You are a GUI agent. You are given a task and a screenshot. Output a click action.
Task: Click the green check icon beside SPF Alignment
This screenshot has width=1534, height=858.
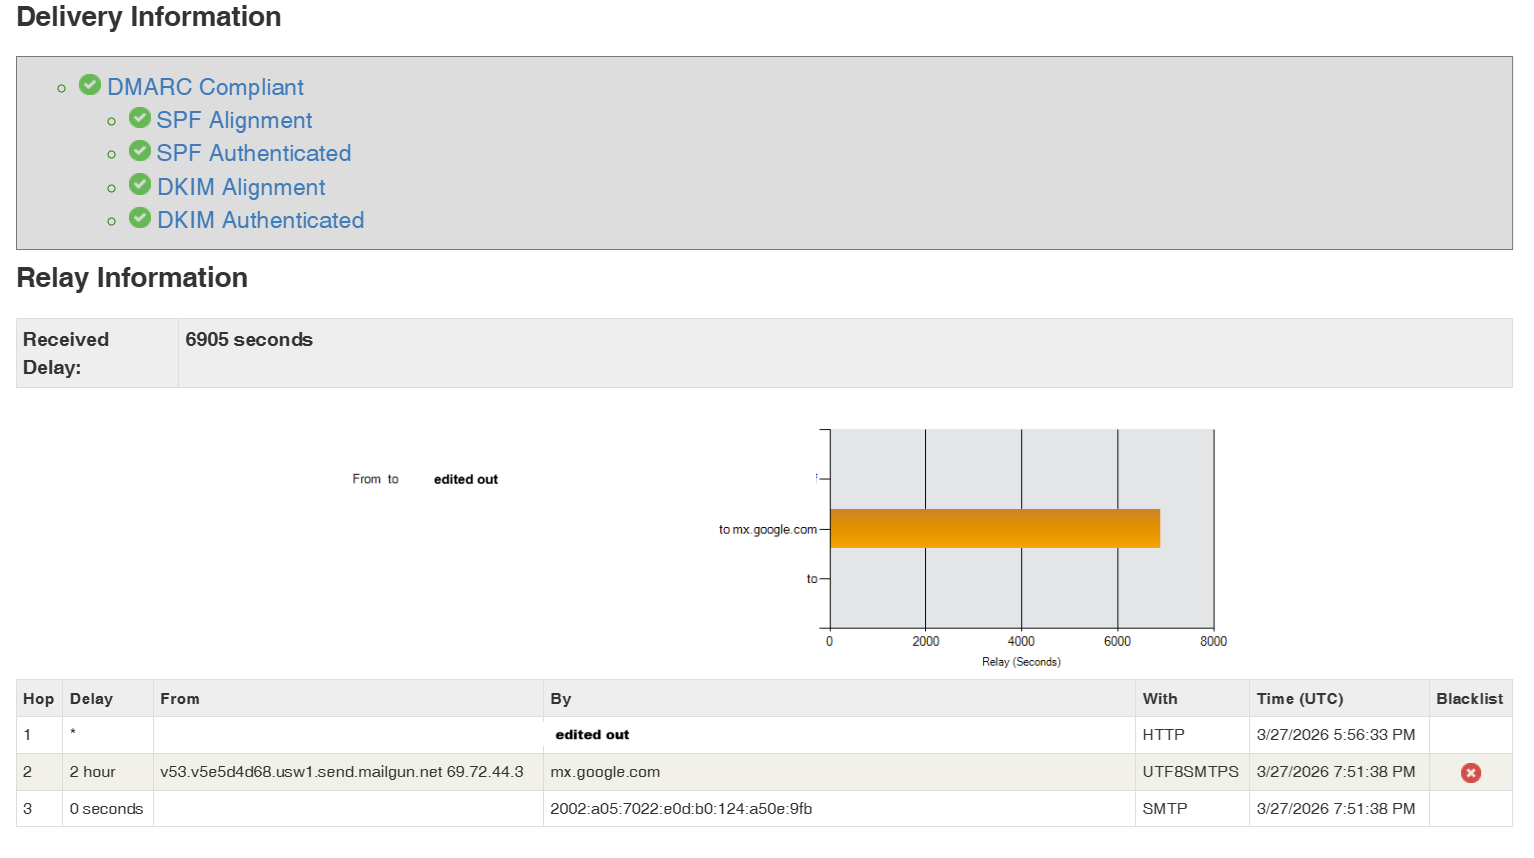[x=140, y=118]
